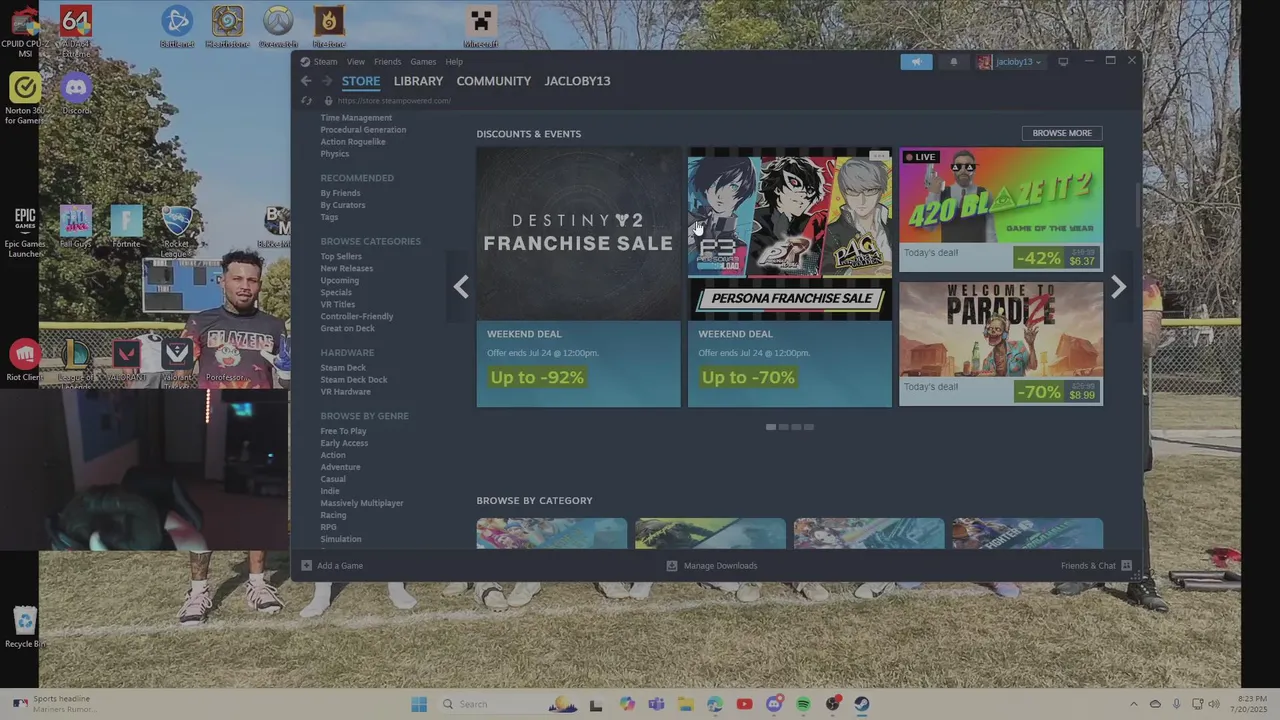The height and width of the screenshot is (720, 1280).
Task: Select the Overwatch desktop icon
Action: tap(278, 26)
